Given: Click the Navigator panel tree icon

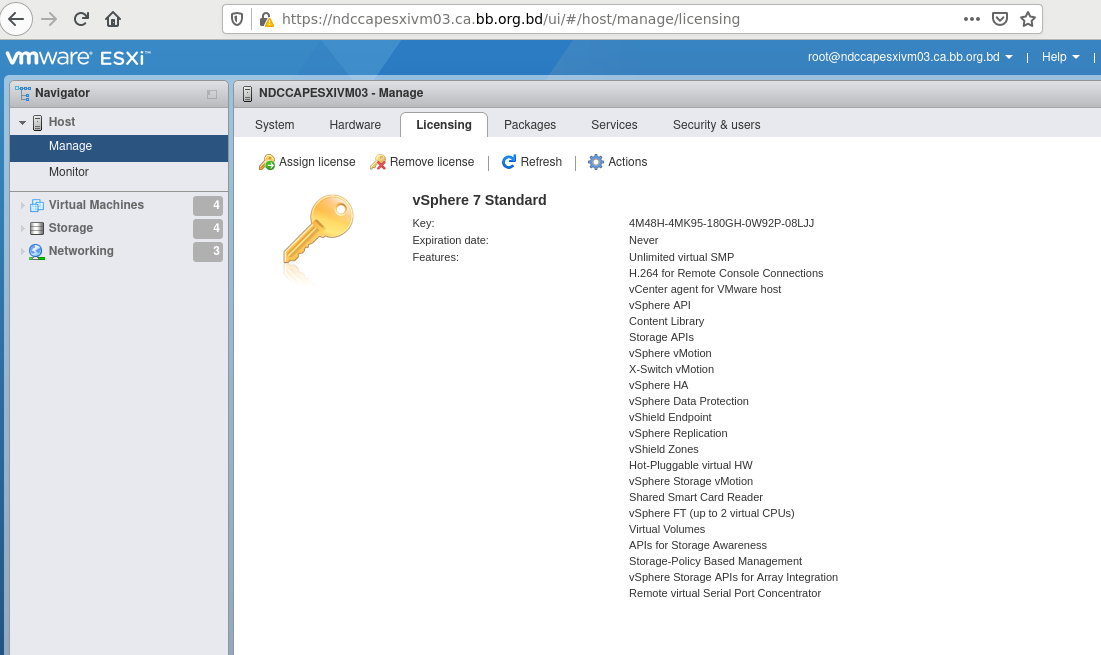Looking at the screenshot, I should [x=22, y=93].
